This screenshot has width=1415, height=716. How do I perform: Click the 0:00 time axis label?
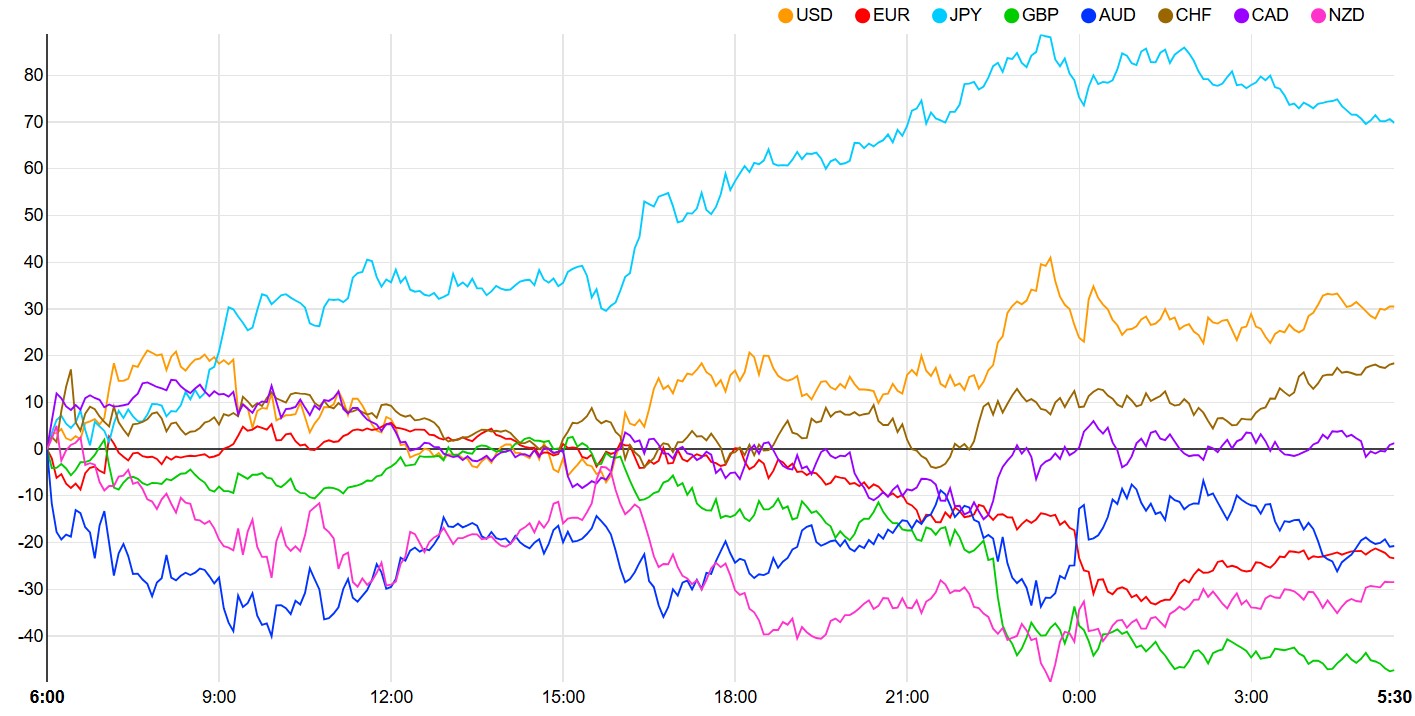(1079, 697)
